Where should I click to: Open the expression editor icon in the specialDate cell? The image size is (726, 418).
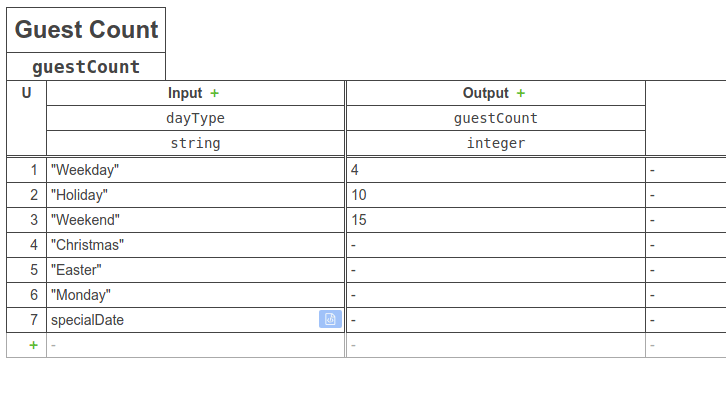pos(330,319)
